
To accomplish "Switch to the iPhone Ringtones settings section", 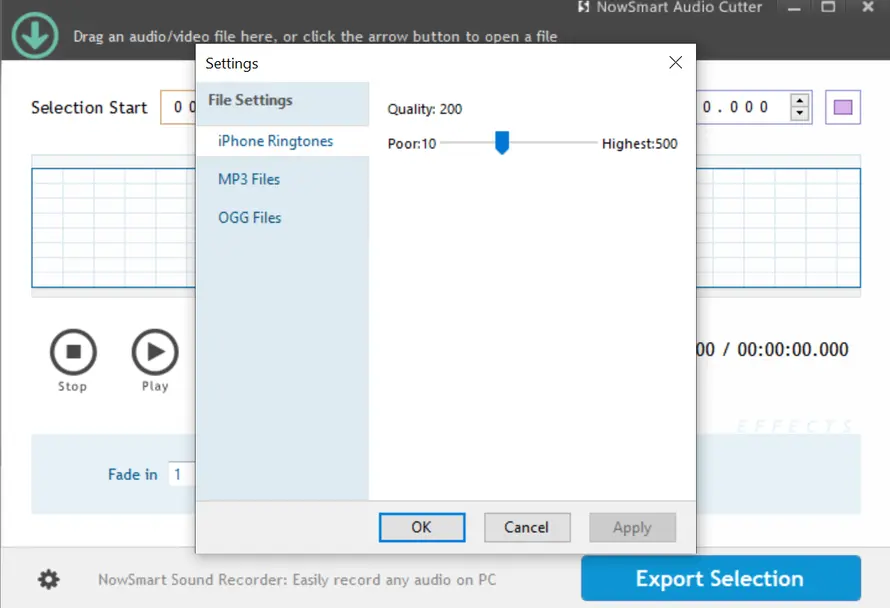I will [275, 141].
